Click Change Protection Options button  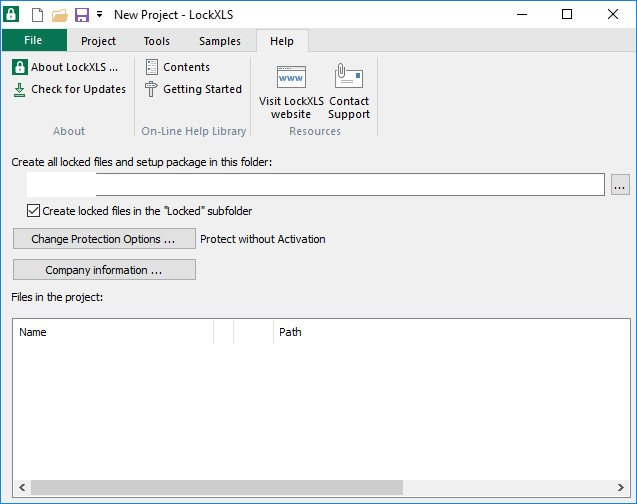104,239
